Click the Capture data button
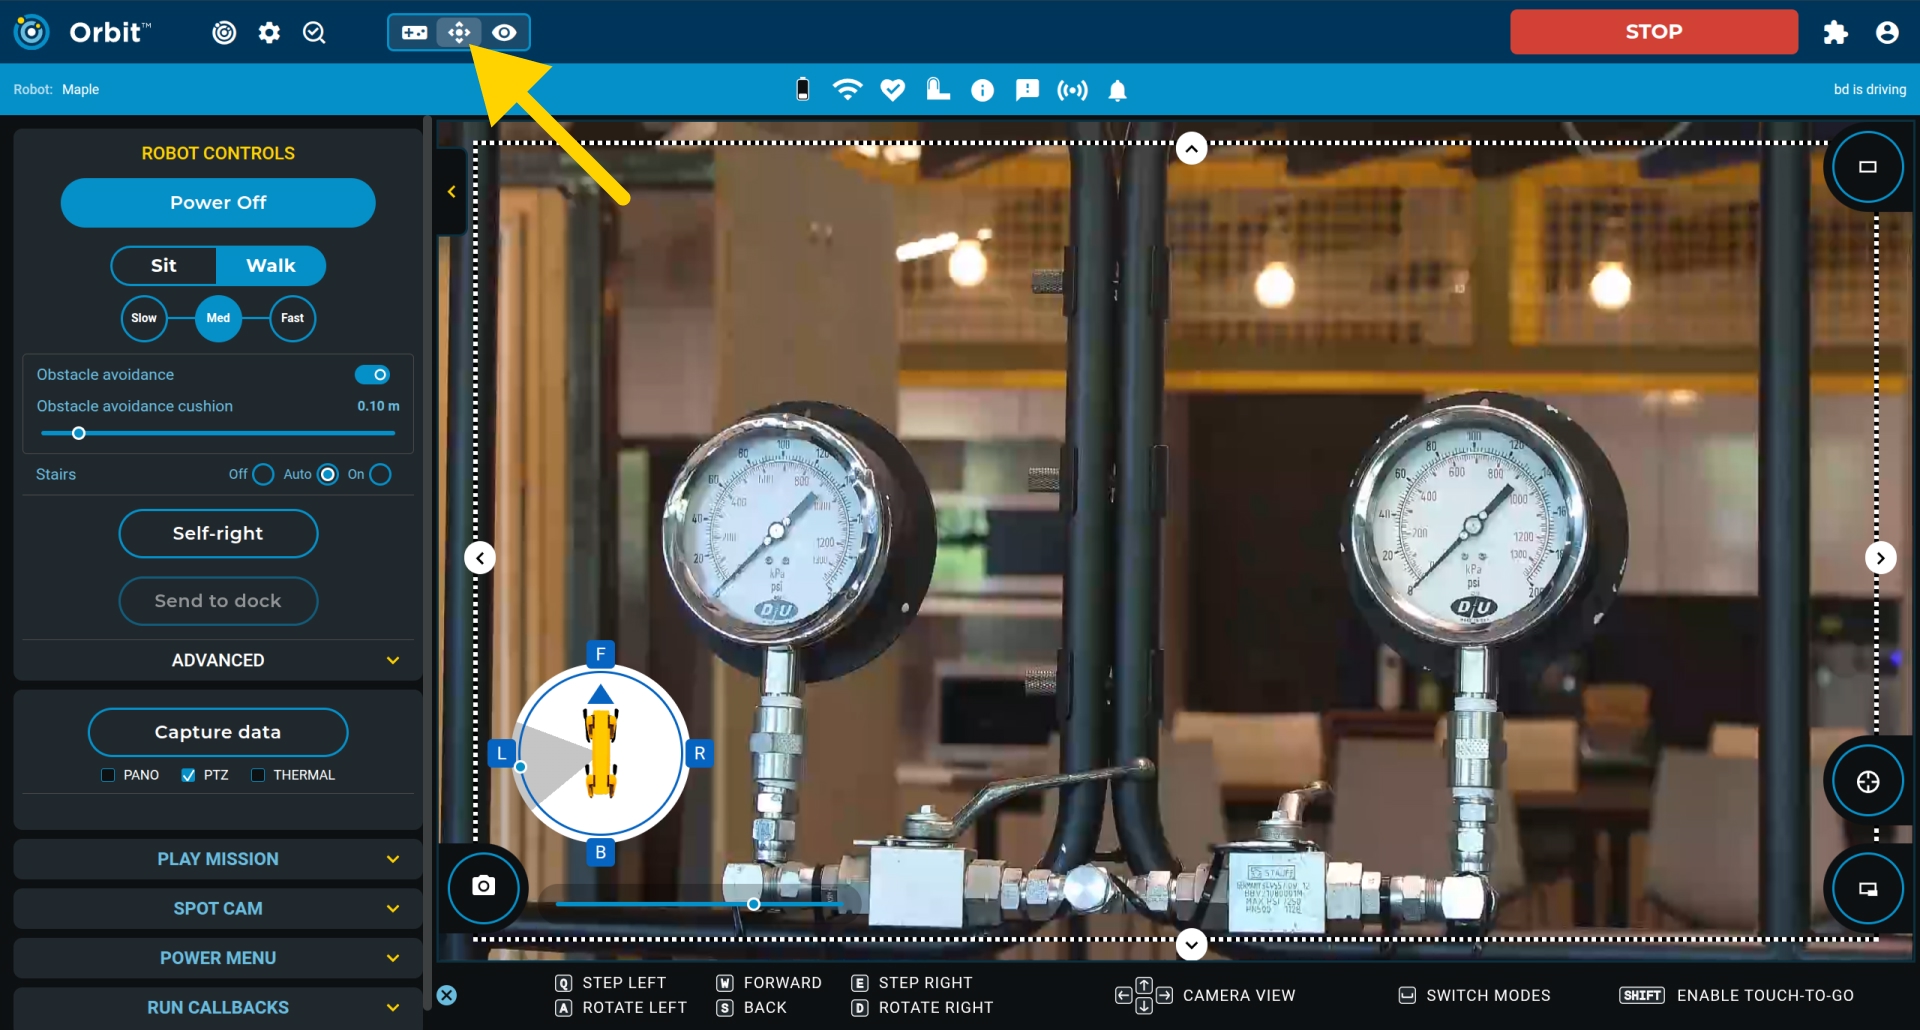The image size is (1920, 1030). pyautogui.click(x=218, y=732)
